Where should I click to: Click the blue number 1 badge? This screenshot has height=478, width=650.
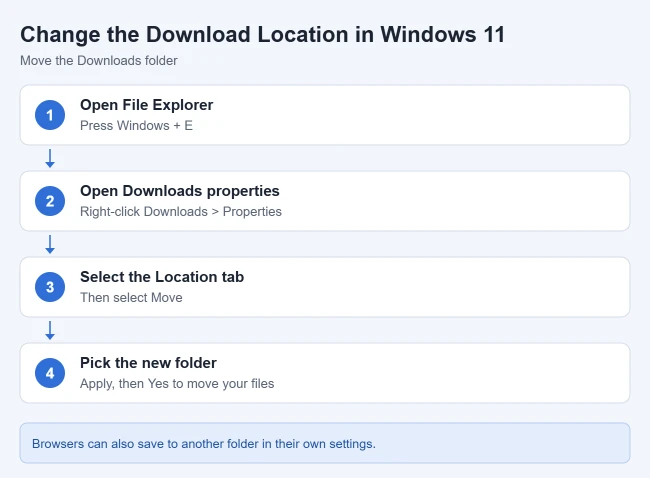click(x=50, y=115)
